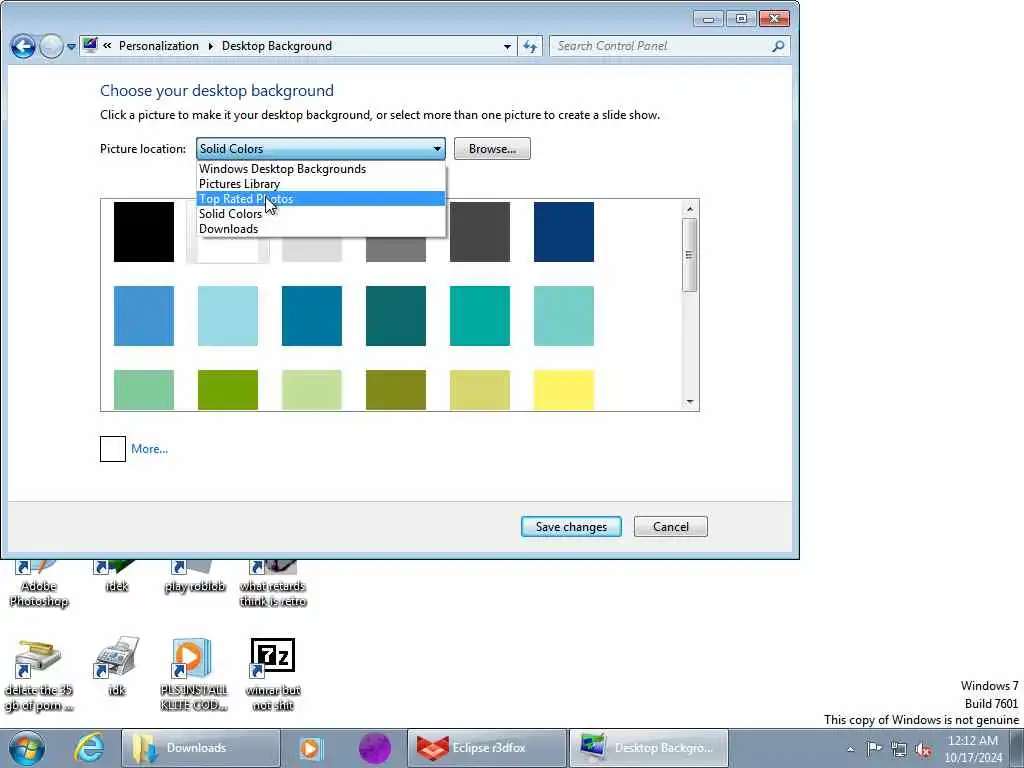Choose Pictures Library from the list
Image resolution: width=1024 pixels, height=768 pixels.
[321, 184]
